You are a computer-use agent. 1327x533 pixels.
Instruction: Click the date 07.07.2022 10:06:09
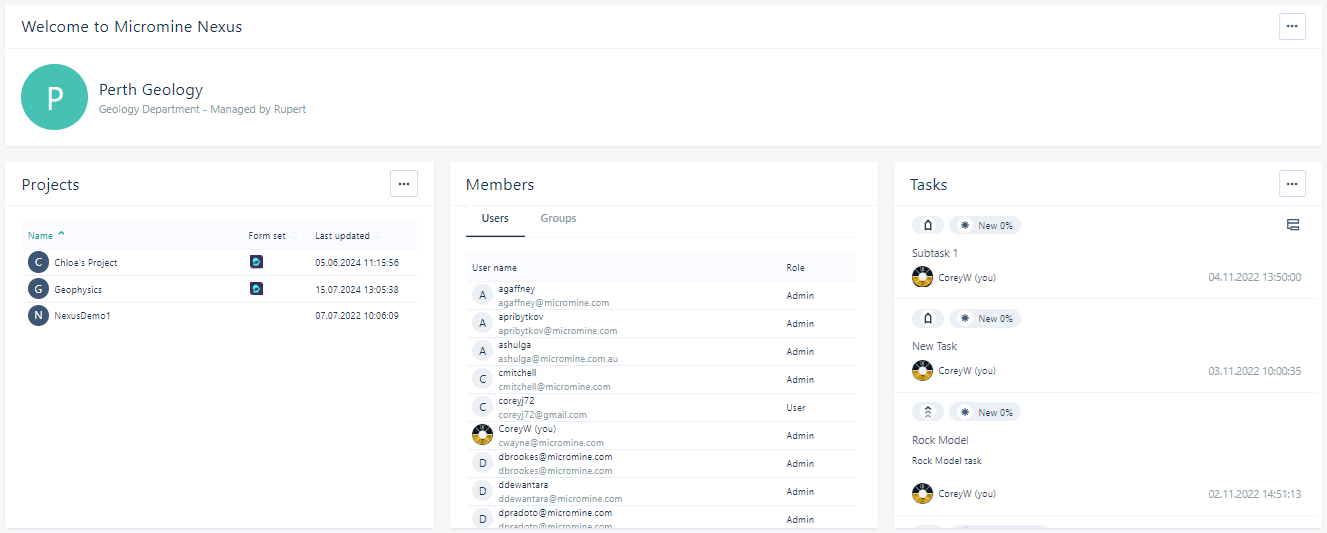click(357, 316)
